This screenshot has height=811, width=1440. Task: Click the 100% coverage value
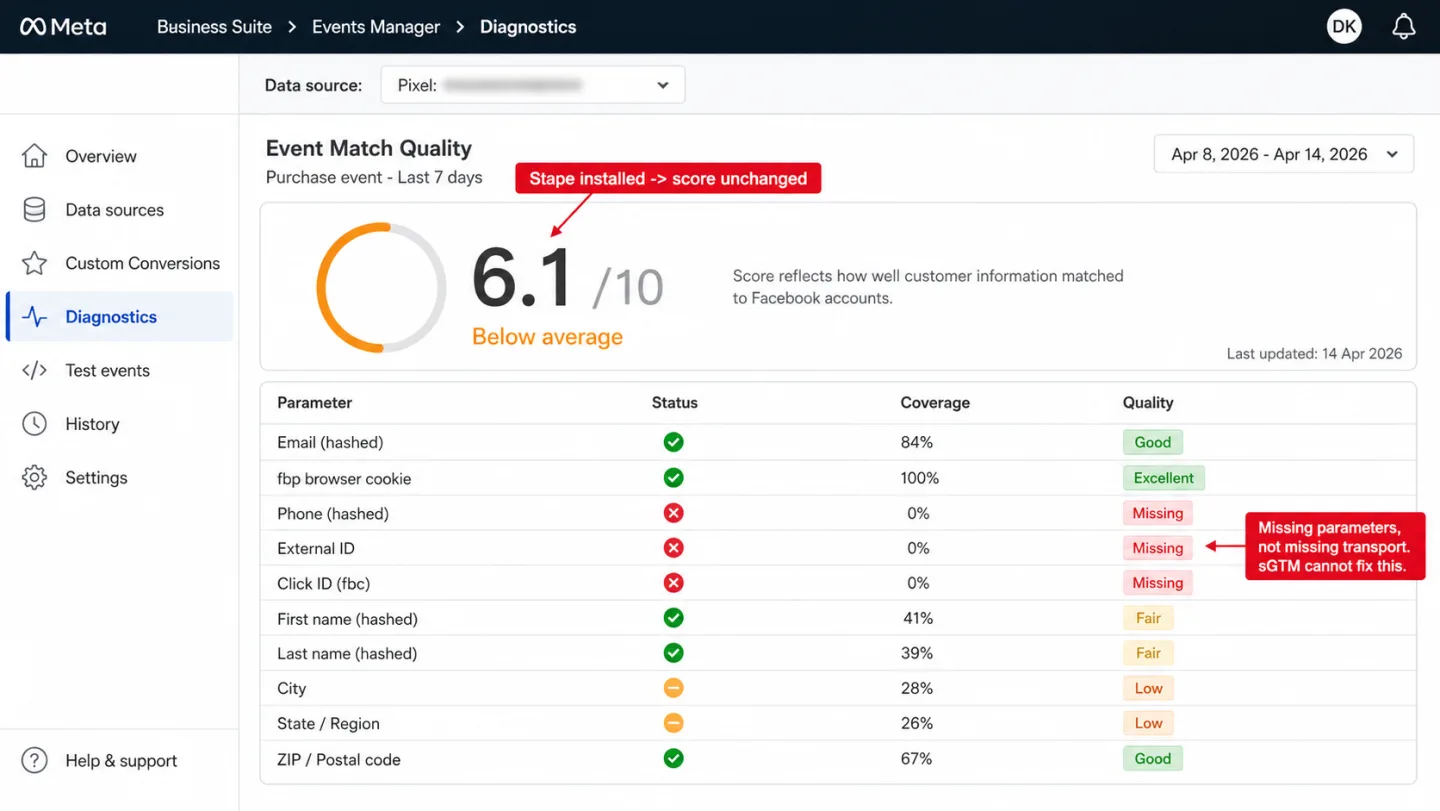coord(920,478)
